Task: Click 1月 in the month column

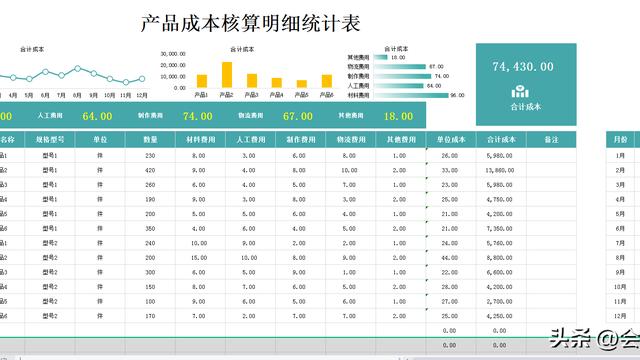Action: click(620, 156)
